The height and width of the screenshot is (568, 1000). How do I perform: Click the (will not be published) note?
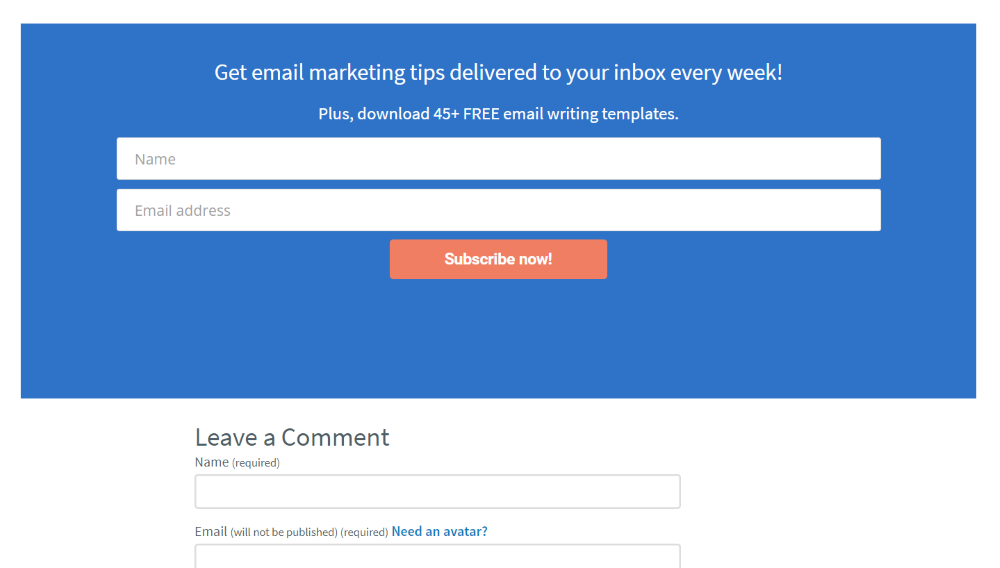click(x=284, y=533)
